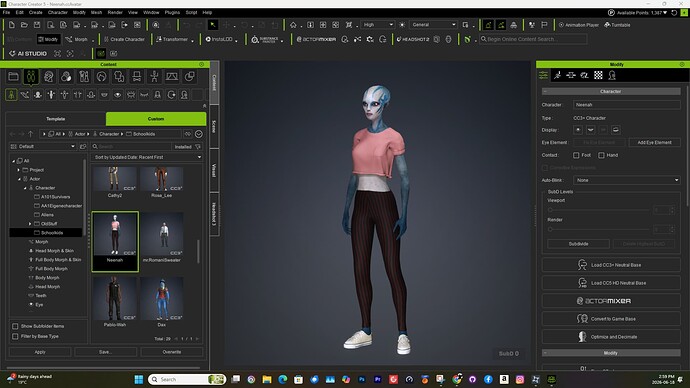The height and width of the screenshot is (388, 690).
Task: Click the InstaLOD toolbar button
Action: tap(219, 39)
